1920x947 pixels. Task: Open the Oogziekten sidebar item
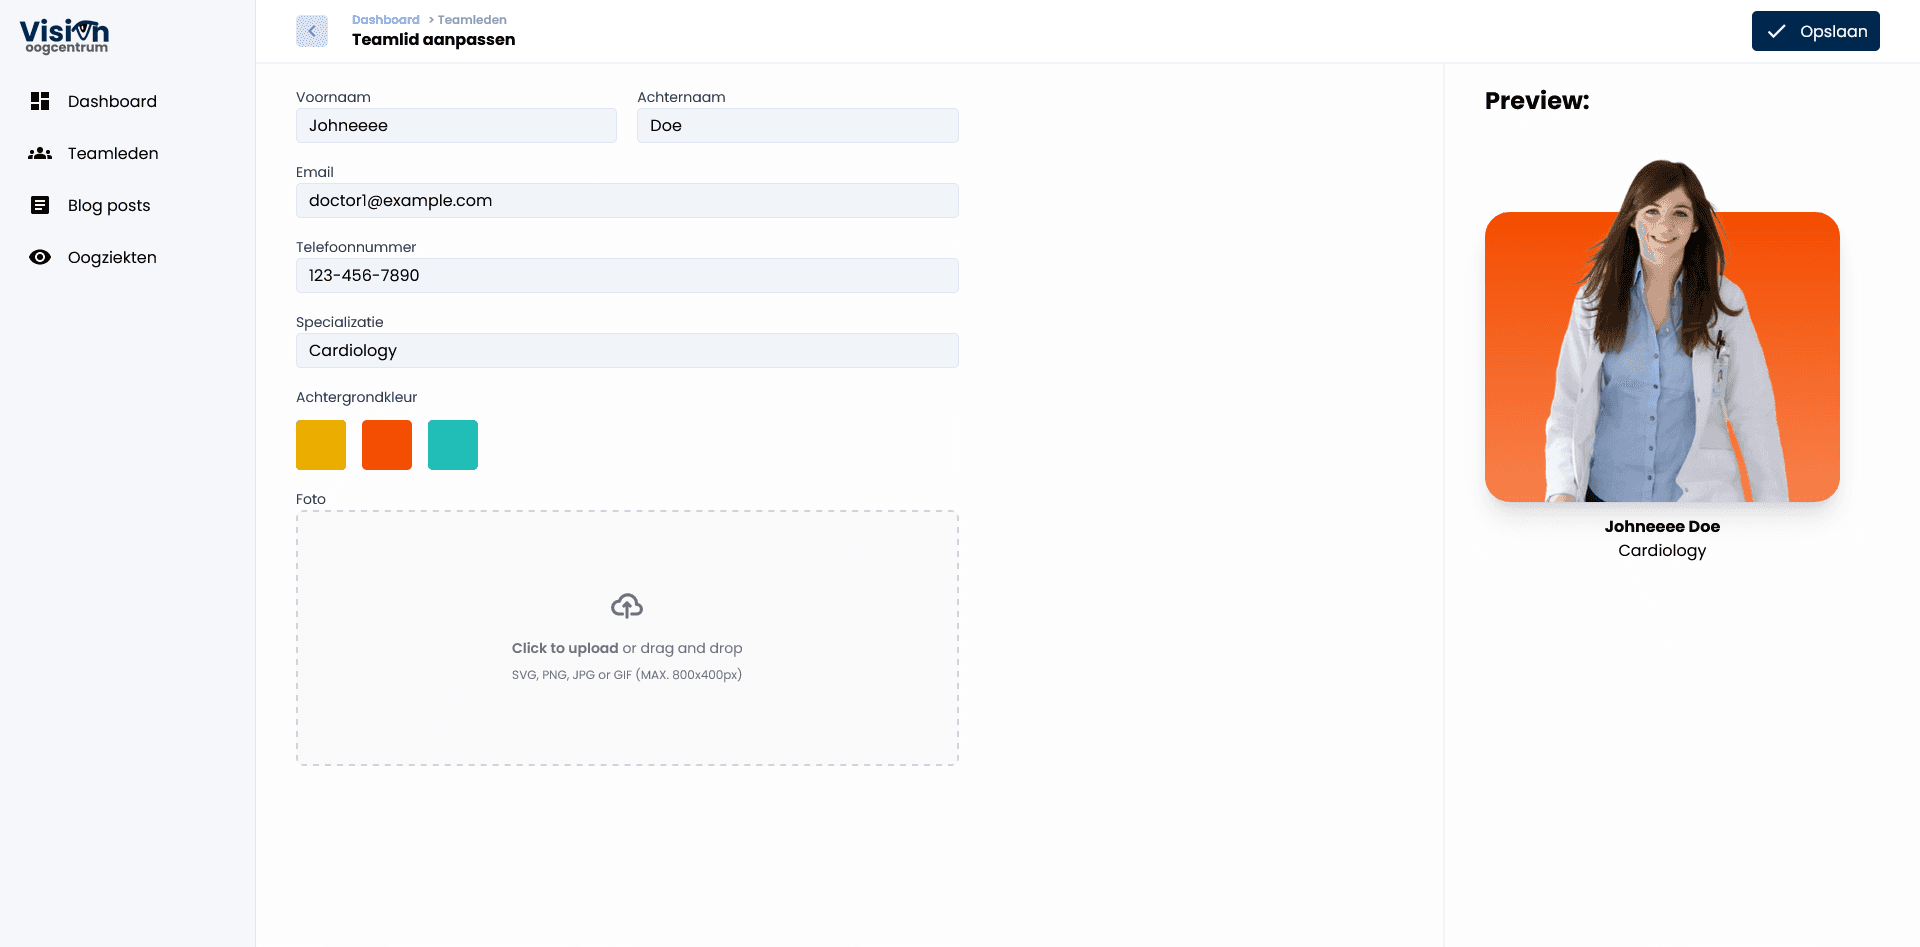[112, 257]
